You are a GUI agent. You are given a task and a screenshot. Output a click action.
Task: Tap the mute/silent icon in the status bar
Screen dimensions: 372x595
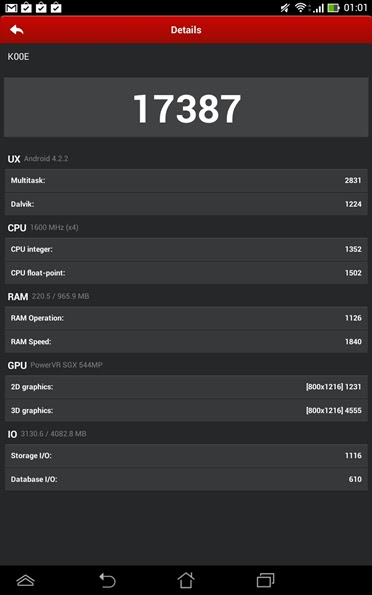pos(285,8)
